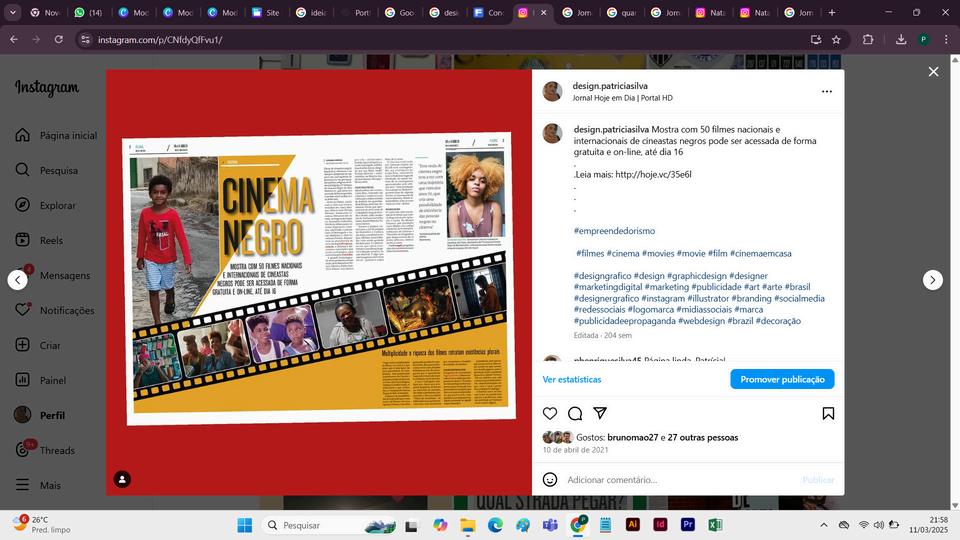Viewport: 960px width, 540px height.
Task: Close the current Instagram tab
Action: [543, 12]
